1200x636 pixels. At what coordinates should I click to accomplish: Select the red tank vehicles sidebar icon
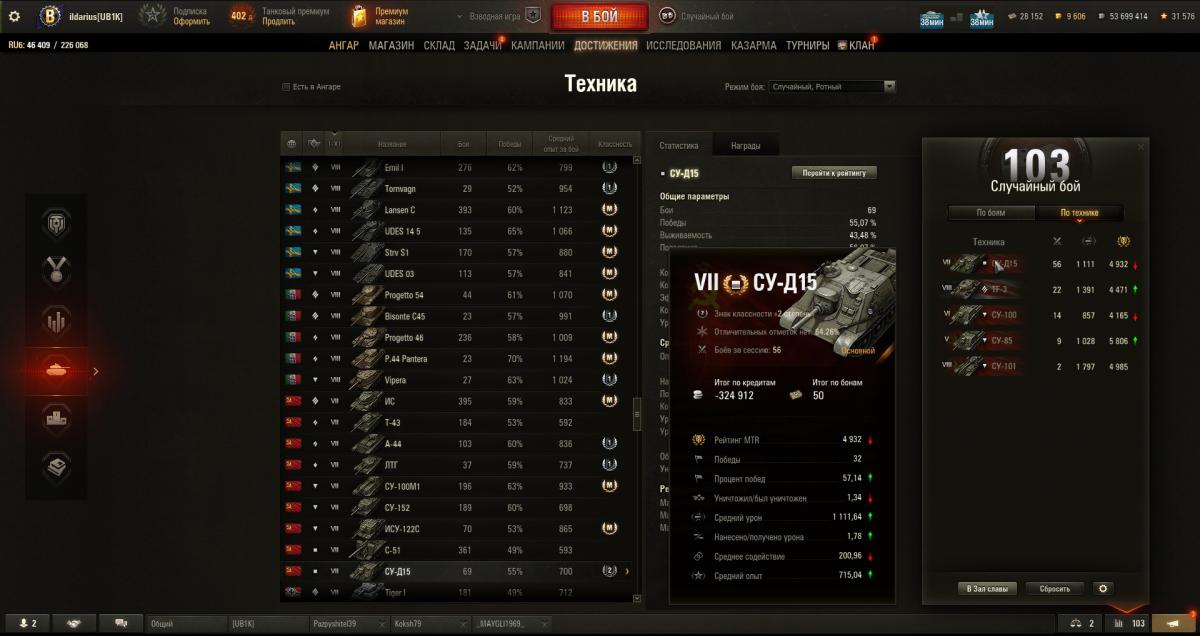(56, 371)
